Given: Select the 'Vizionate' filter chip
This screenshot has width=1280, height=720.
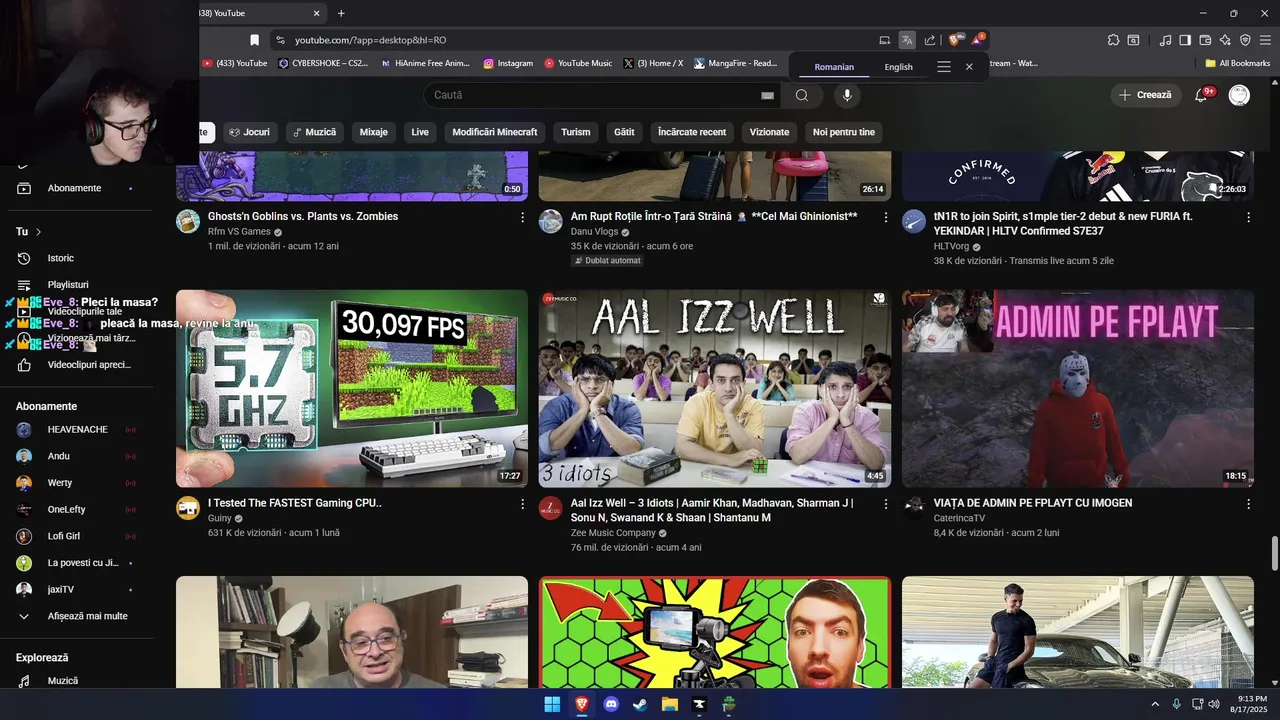Looking at the screenshot, I should click(769, 132).
